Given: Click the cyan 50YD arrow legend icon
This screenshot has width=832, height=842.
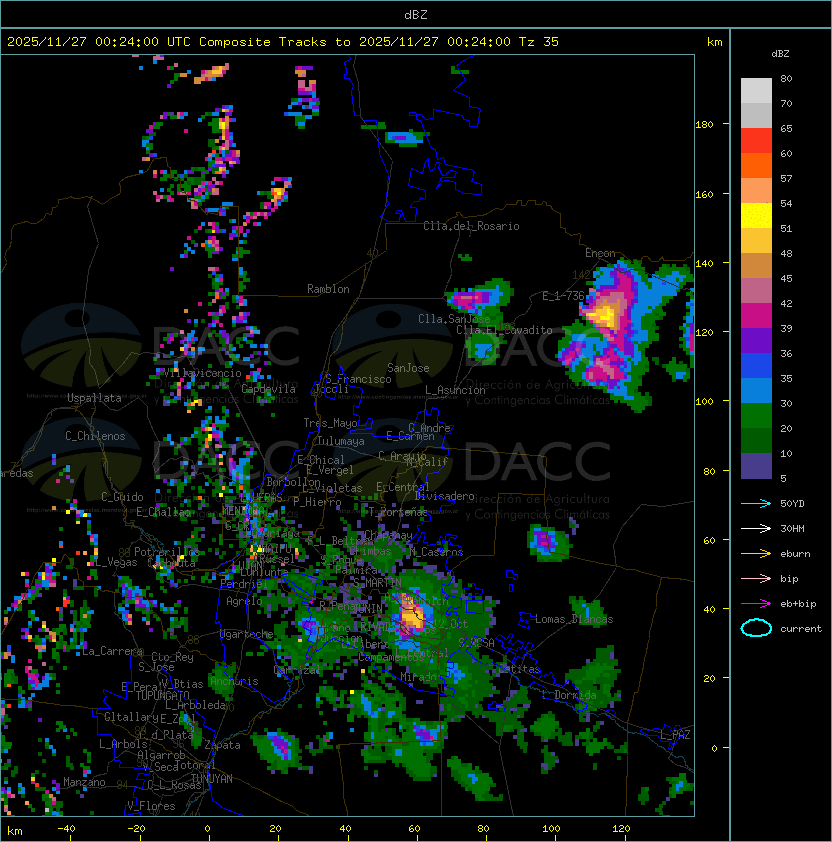Looking at the screenshot, I should coord(756,504).
